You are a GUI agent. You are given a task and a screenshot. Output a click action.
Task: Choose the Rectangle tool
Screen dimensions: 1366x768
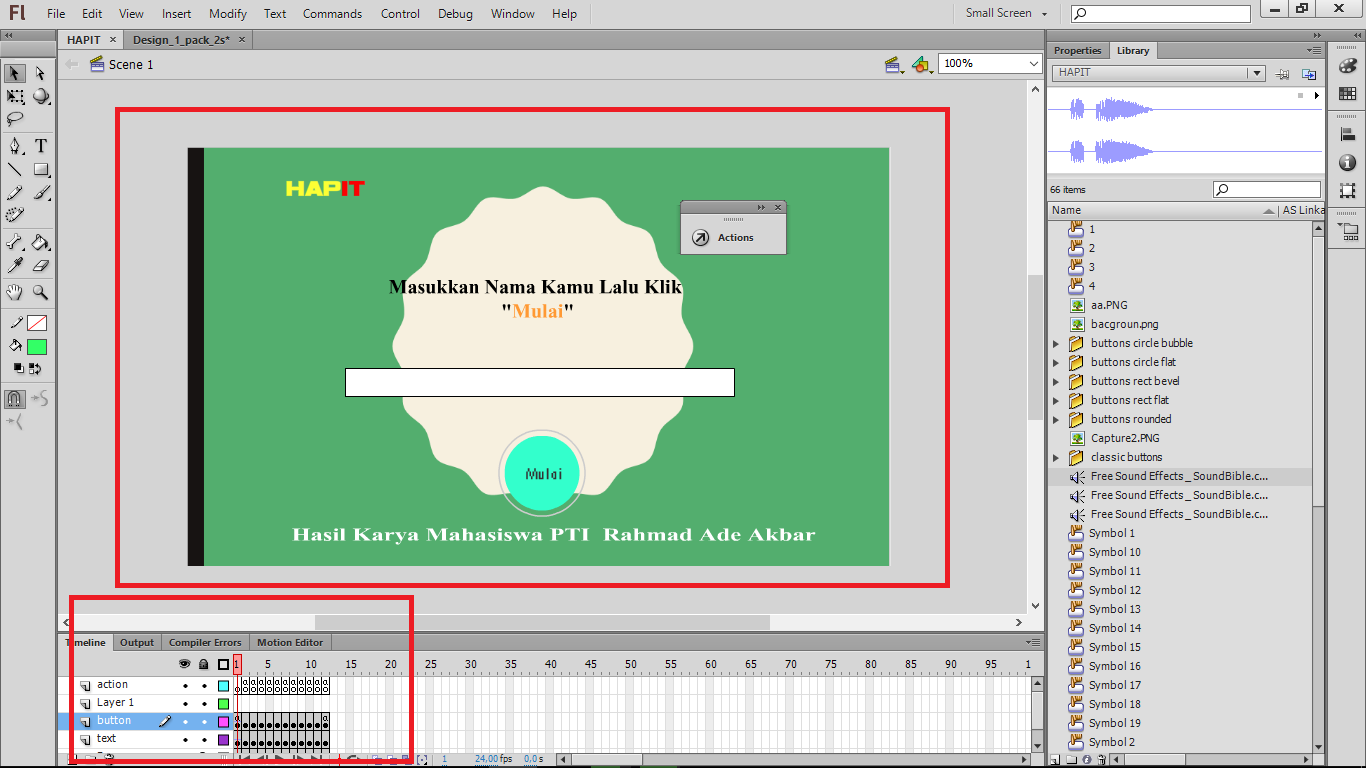[x=40, y=169]
